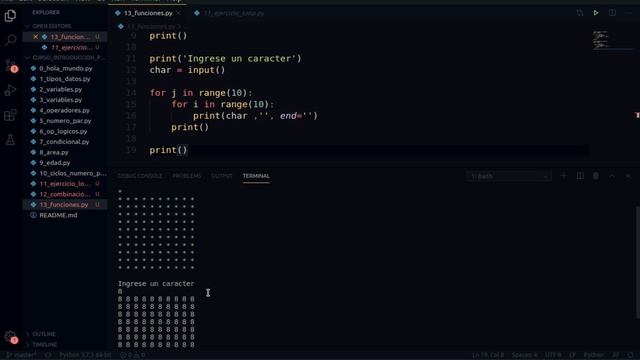
Task: Open the Output tab
Action: point(222,176)
